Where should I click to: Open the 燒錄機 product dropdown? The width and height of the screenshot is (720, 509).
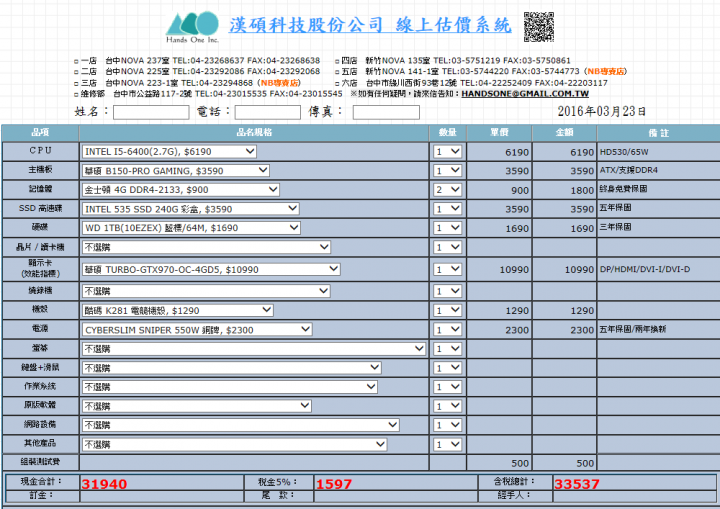click(206, 291)
